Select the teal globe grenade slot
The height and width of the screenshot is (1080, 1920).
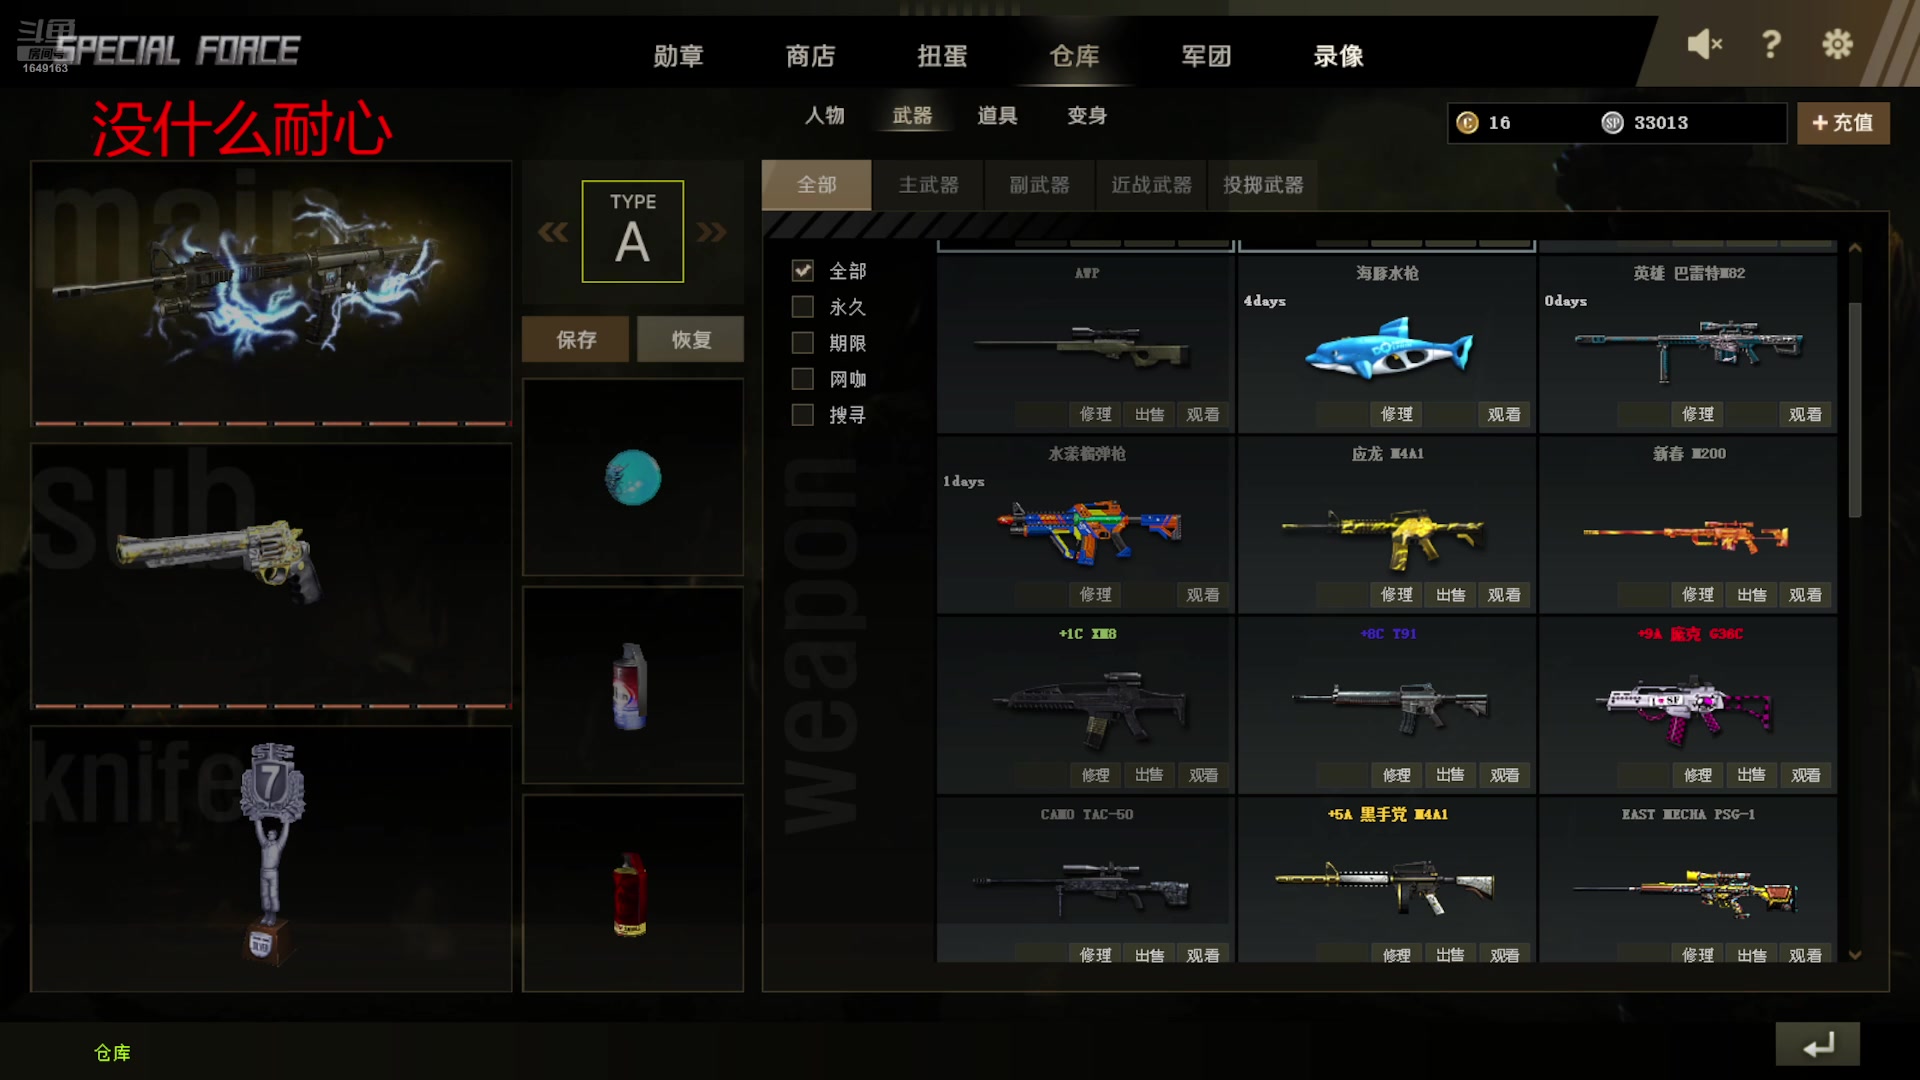click(x=633, y=477)
